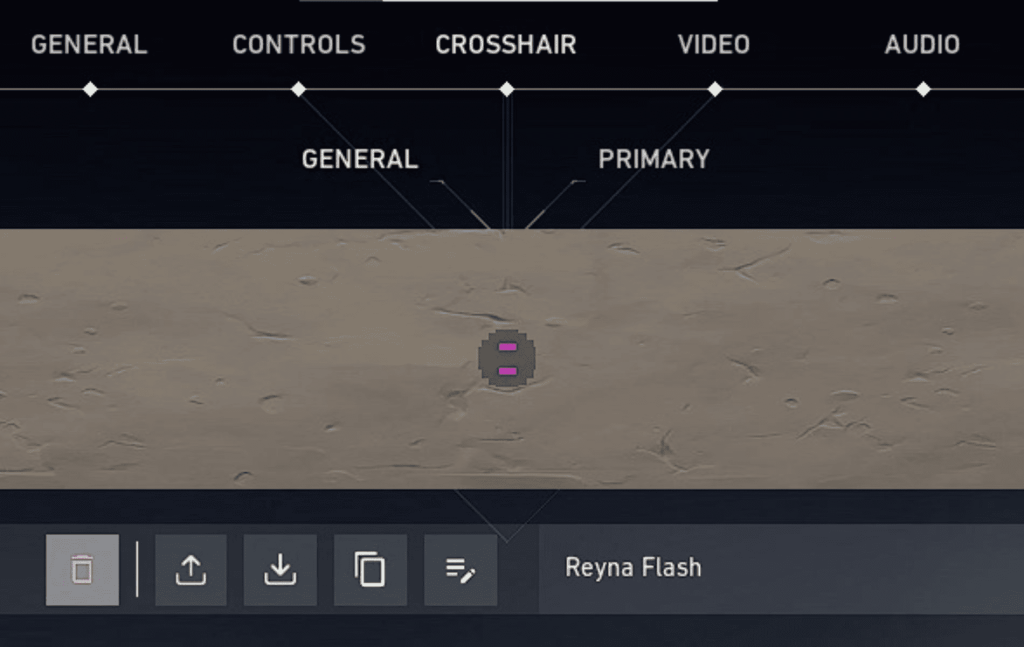Switch to the CONTROLS tab
The image size is (1024, 647).
[x=299, y=45]
